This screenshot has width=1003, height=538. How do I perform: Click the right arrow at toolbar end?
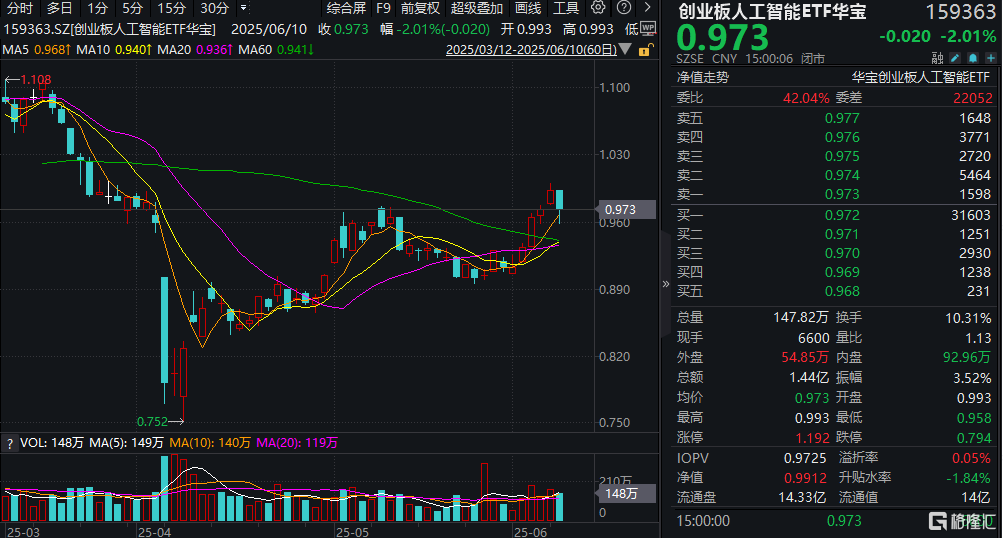647,8
